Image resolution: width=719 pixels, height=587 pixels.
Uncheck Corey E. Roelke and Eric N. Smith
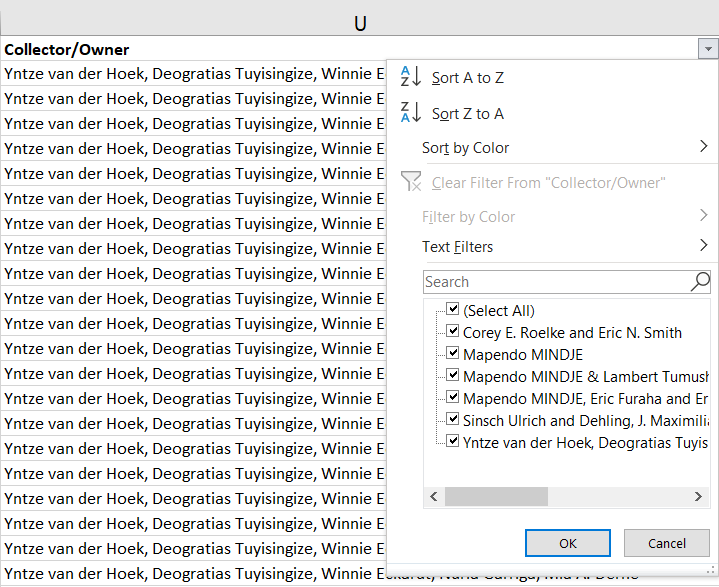[x=453, y=331]
